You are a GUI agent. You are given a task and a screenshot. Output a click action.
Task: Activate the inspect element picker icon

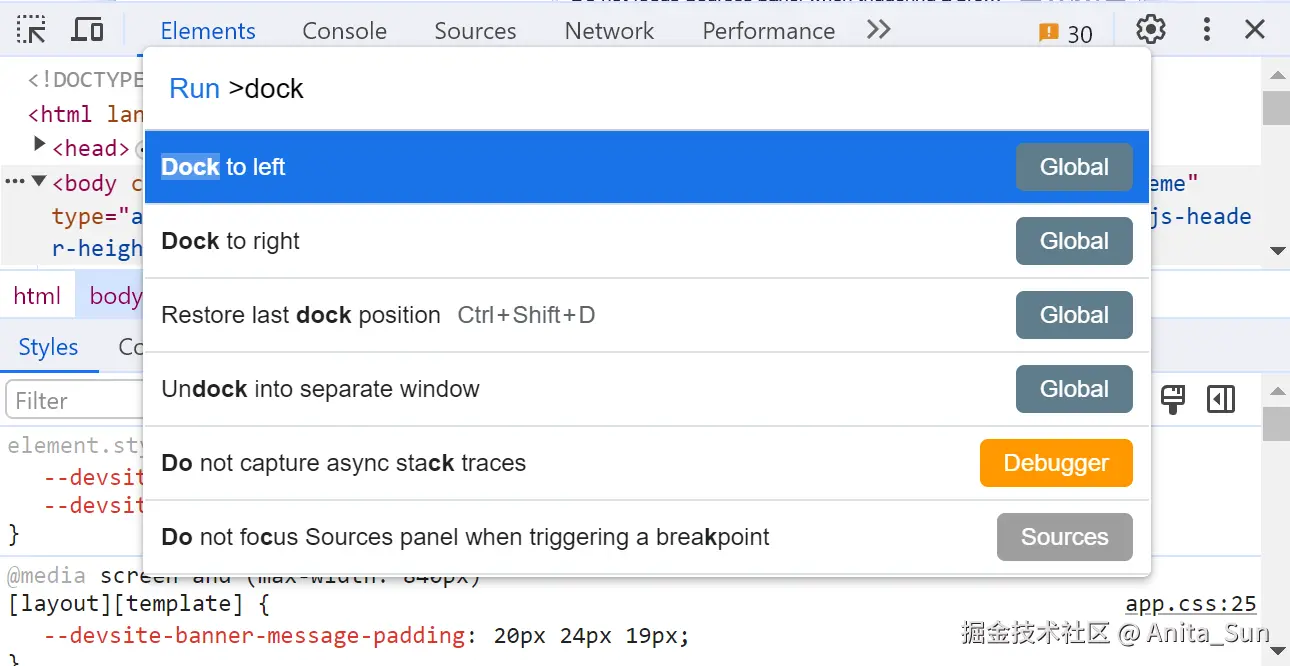coord(31,30)
